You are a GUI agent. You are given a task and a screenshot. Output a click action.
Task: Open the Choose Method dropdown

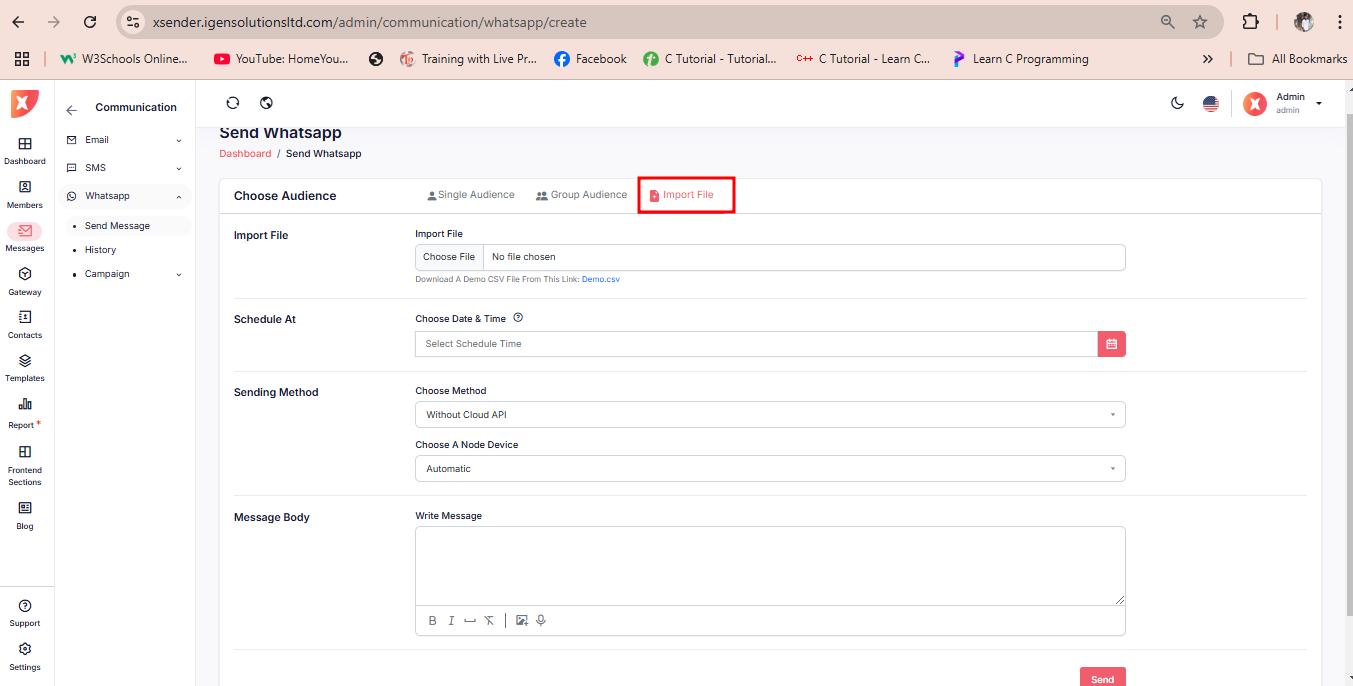pyautogui.click(x=769, y=415)
